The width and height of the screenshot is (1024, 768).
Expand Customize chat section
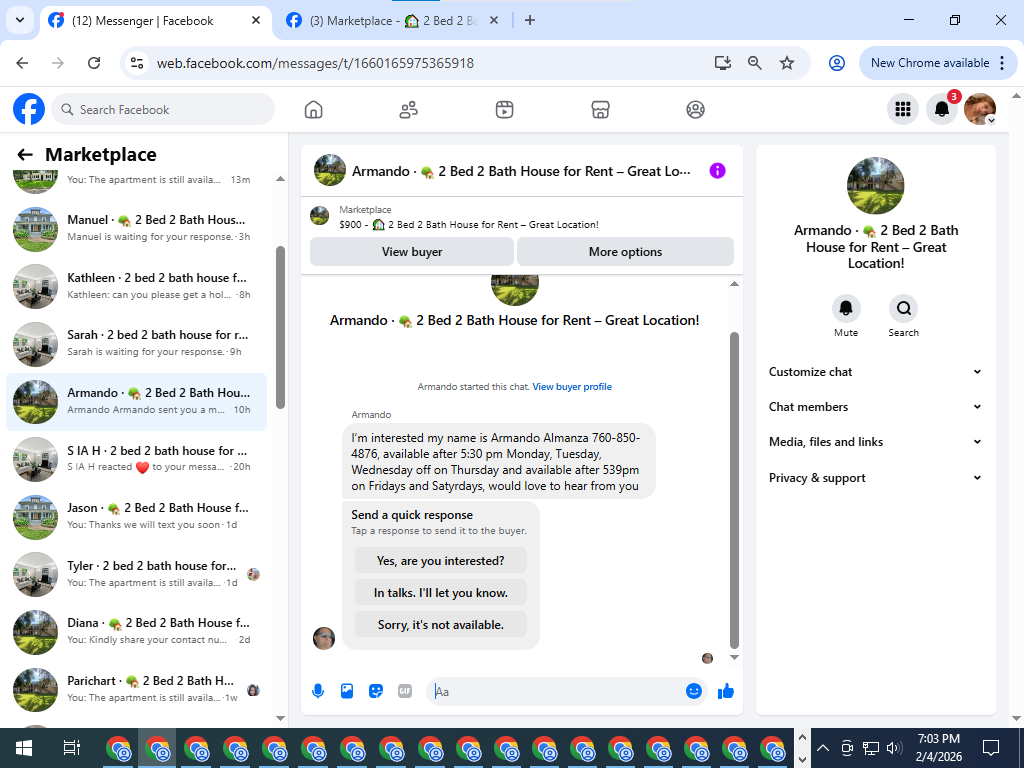click(875, 372)
